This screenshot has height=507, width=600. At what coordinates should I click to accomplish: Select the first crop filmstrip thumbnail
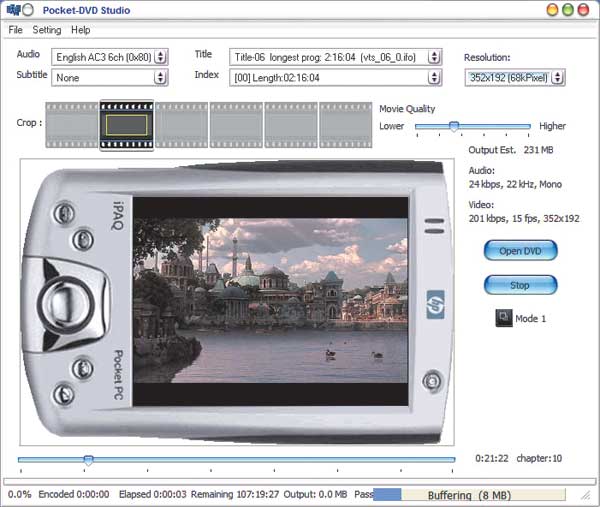click(x=72, y=125)
